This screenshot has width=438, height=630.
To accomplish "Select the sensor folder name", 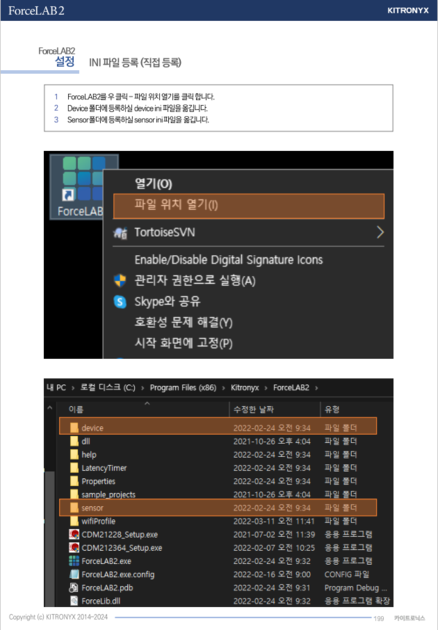I will coord(92,508).
